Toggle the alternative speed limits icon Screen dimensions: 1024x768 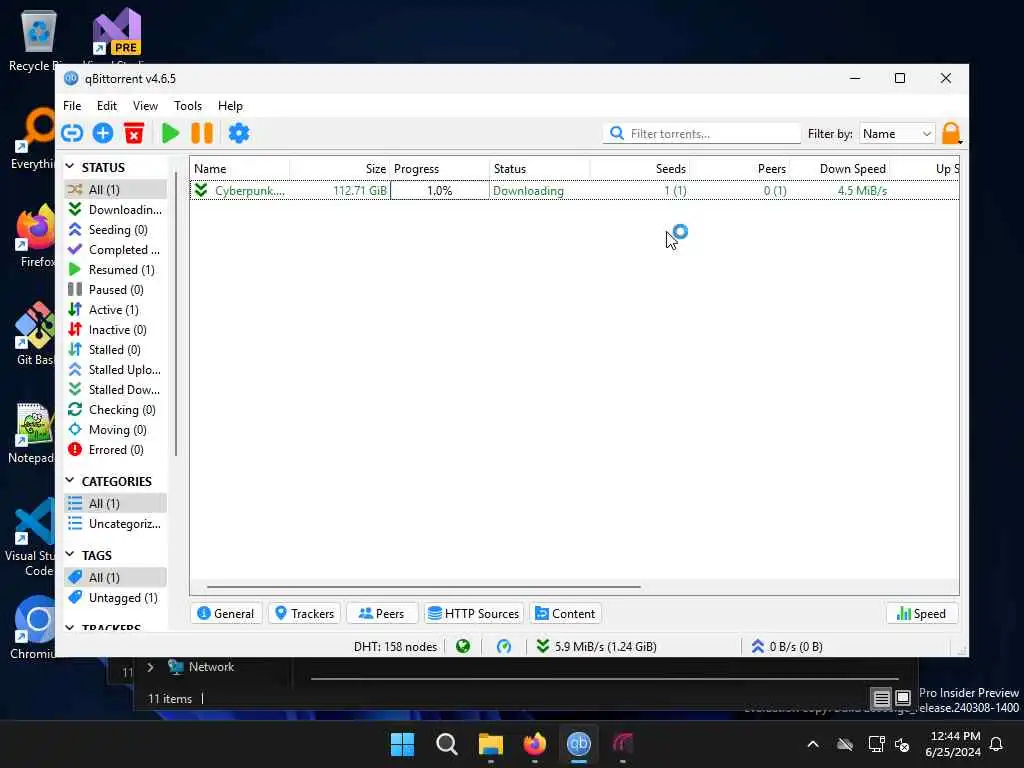[x=504, y=647]
